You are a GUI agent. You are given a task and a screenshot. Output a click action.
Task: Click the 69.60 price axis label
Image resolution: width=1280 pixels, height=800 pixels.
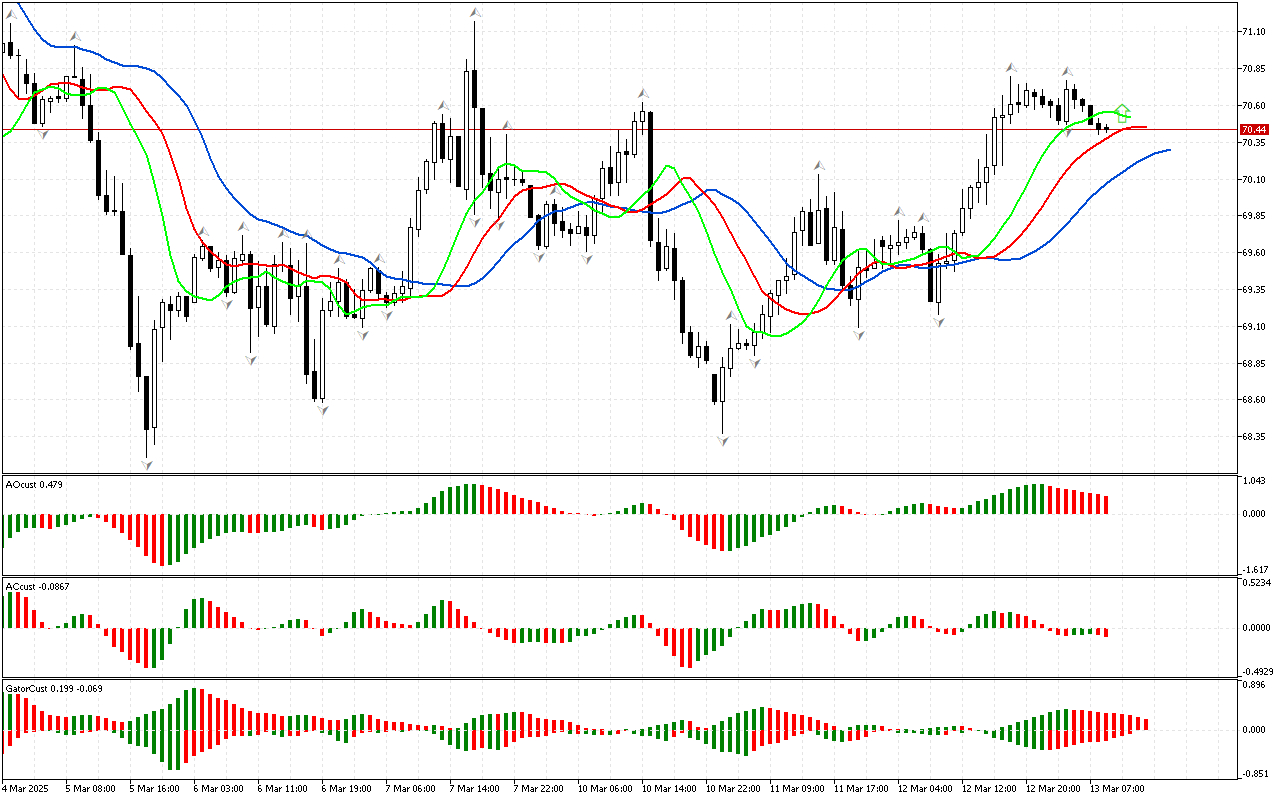point(1253,253)
